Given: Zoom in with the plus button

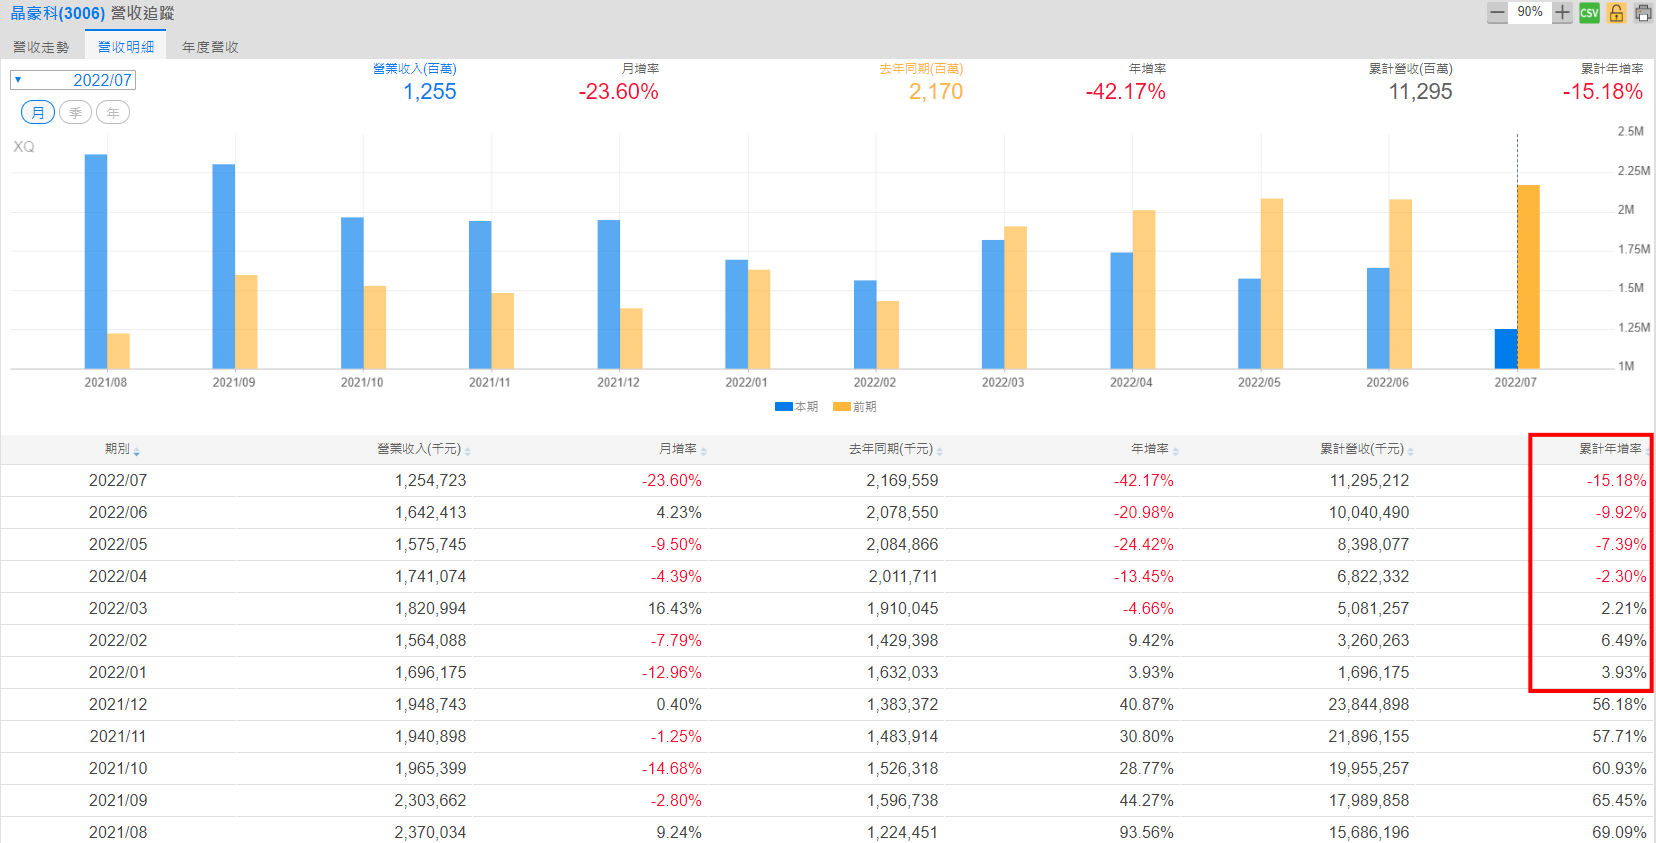Looking at the screenshot, I should click(x=1562, y=13).
